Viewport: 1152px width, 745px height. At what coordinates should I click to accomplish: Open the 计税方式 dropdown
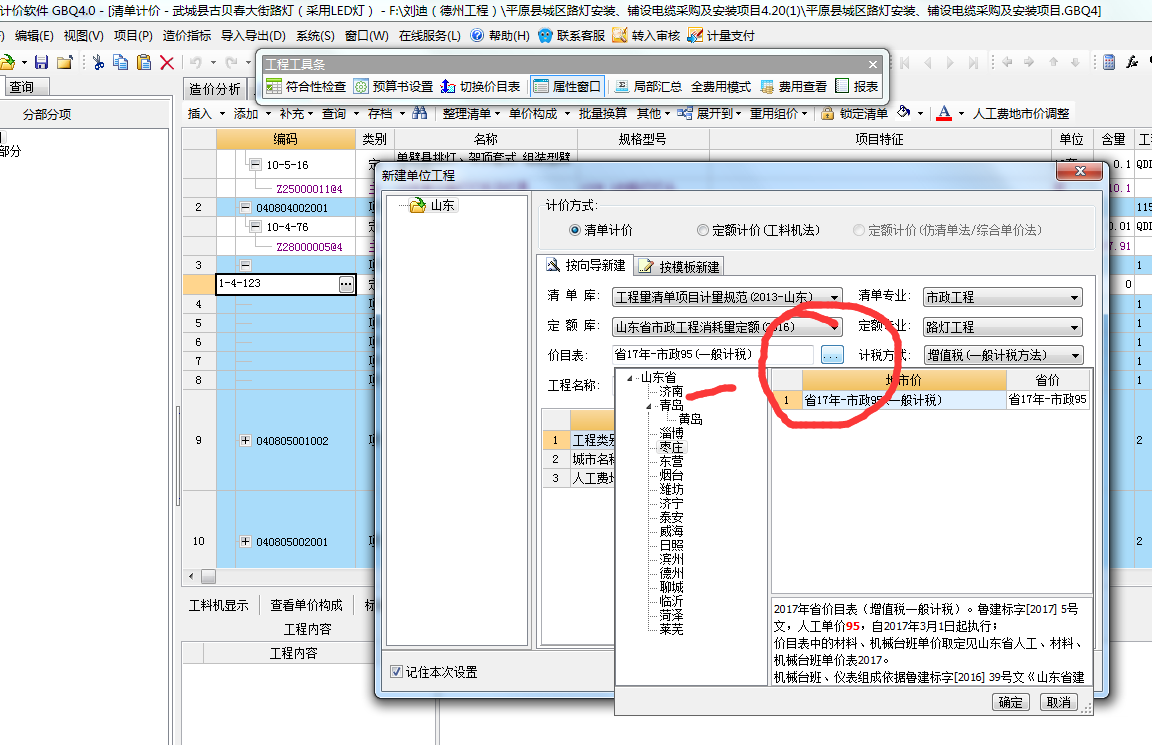pyautogui.click(x=1075, y=354)
